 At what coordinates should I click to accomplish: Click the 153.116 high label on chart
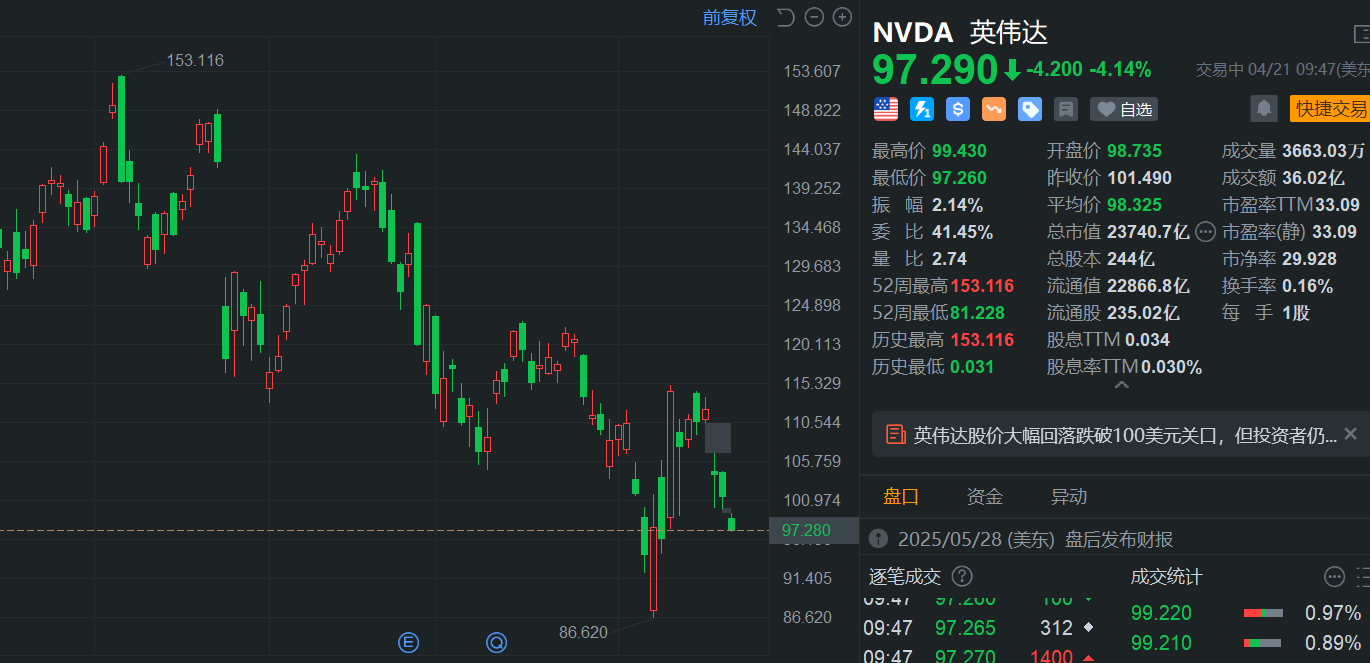[195, 60]
